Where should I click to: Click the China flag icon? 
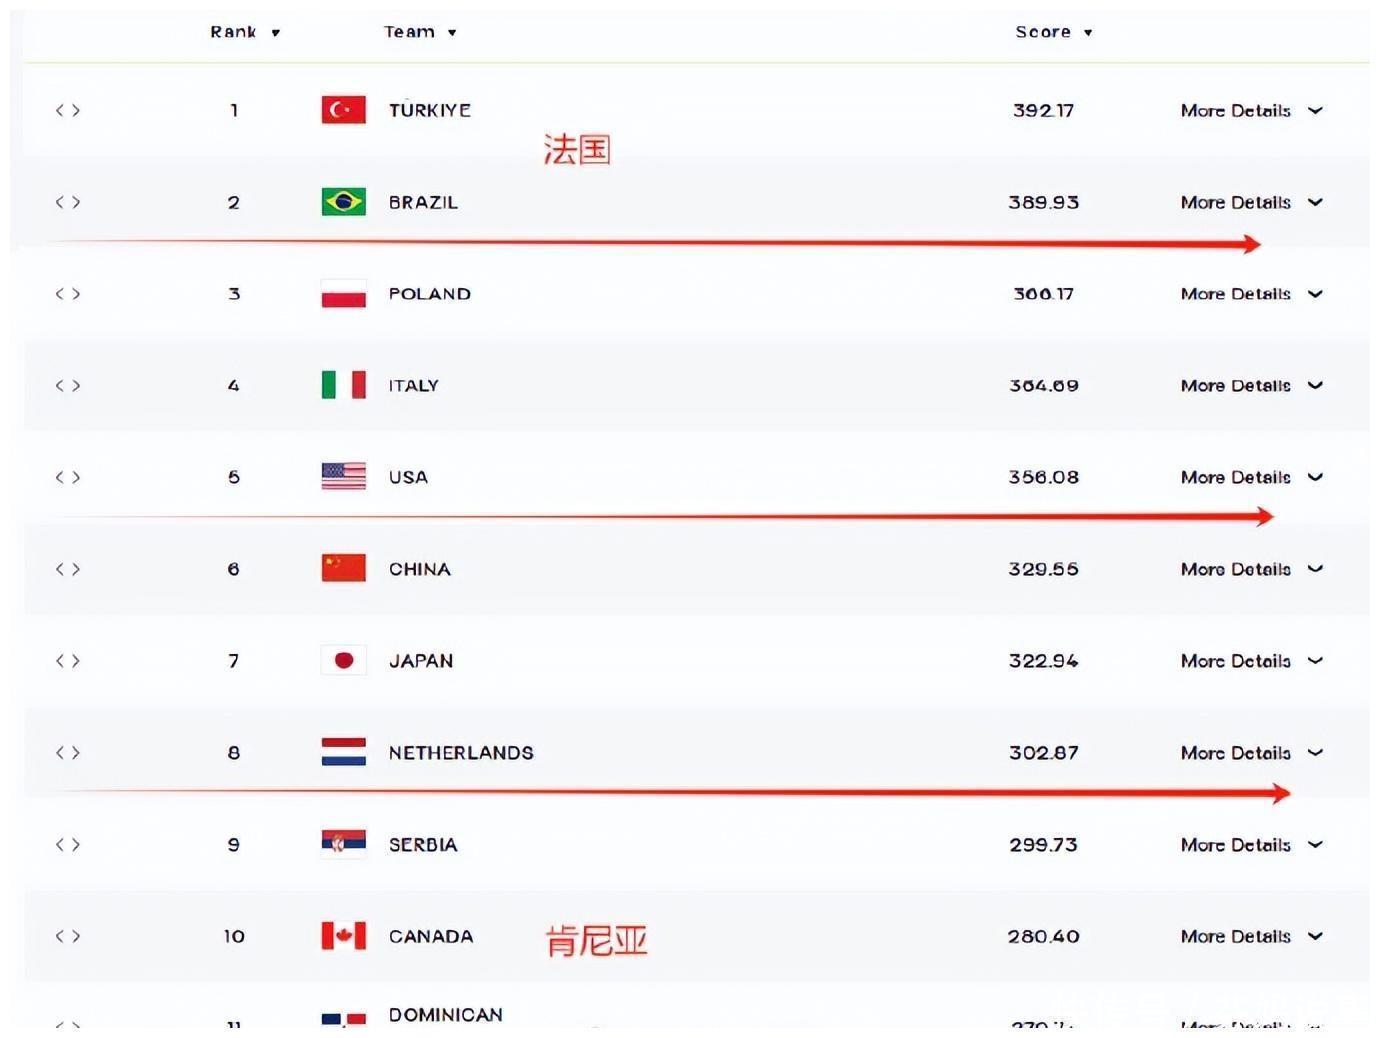click(343, 568)
